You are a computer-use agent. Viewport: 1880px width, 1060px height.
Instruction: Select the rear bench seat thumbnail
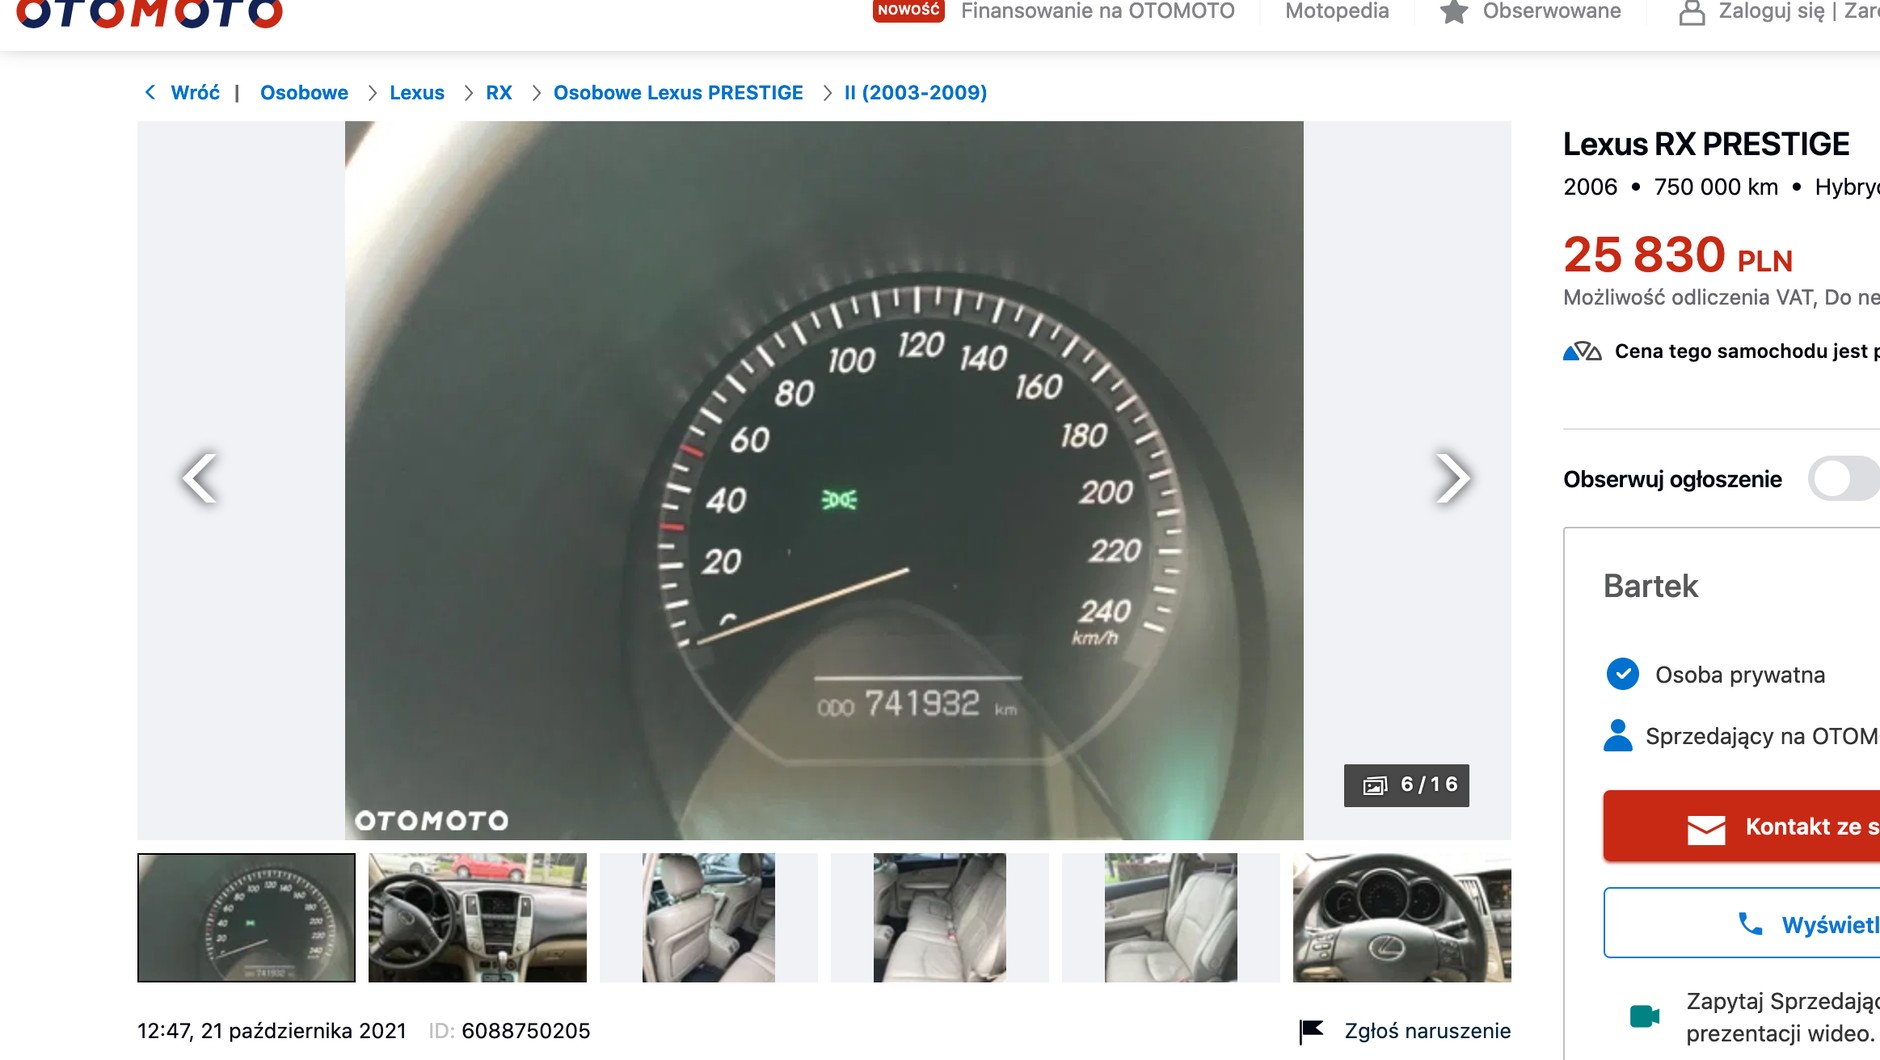click(940, 918)
